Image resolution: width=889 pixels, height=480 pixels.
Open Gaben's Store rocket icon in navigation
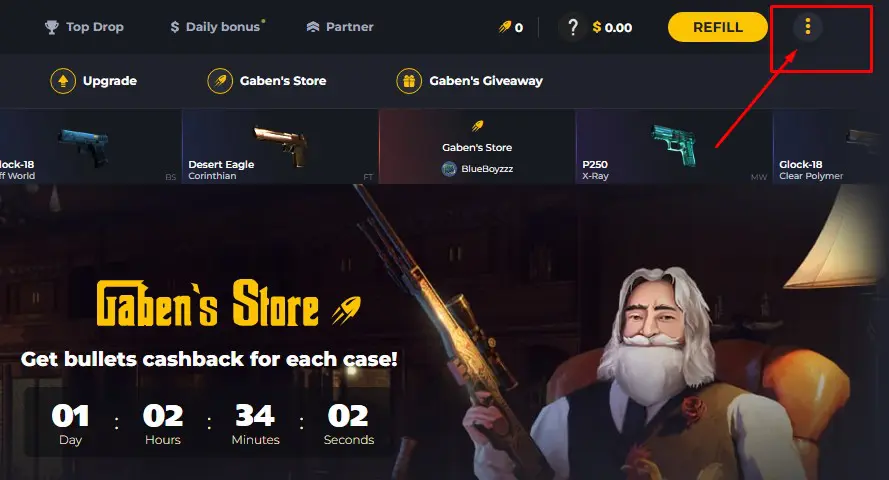[x=220, y=81]
